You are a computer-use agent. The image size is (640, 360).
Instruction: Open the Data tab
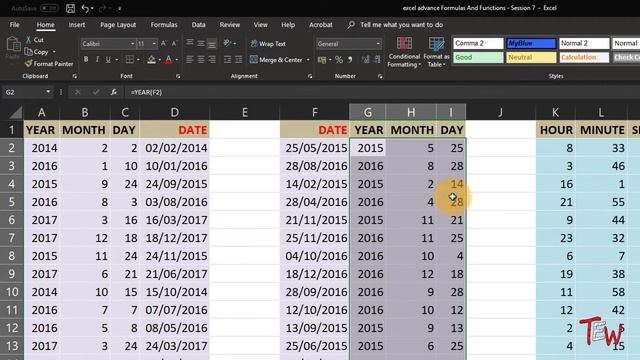pos(198,25)
